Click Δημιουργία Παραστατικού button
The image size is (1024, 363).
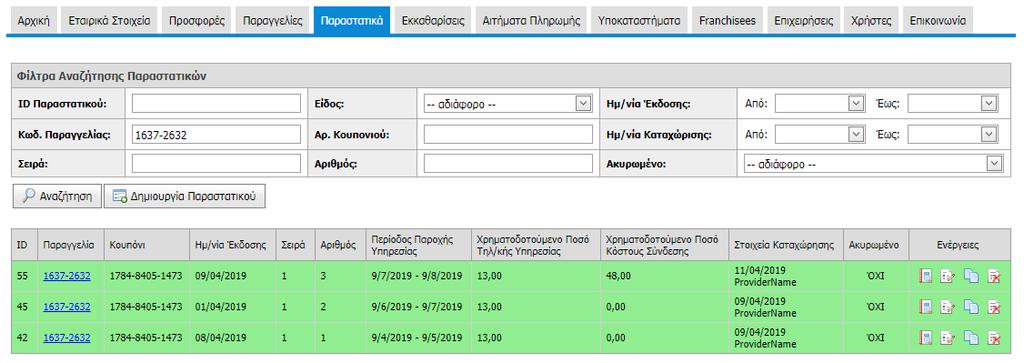(x=184, y=196)
